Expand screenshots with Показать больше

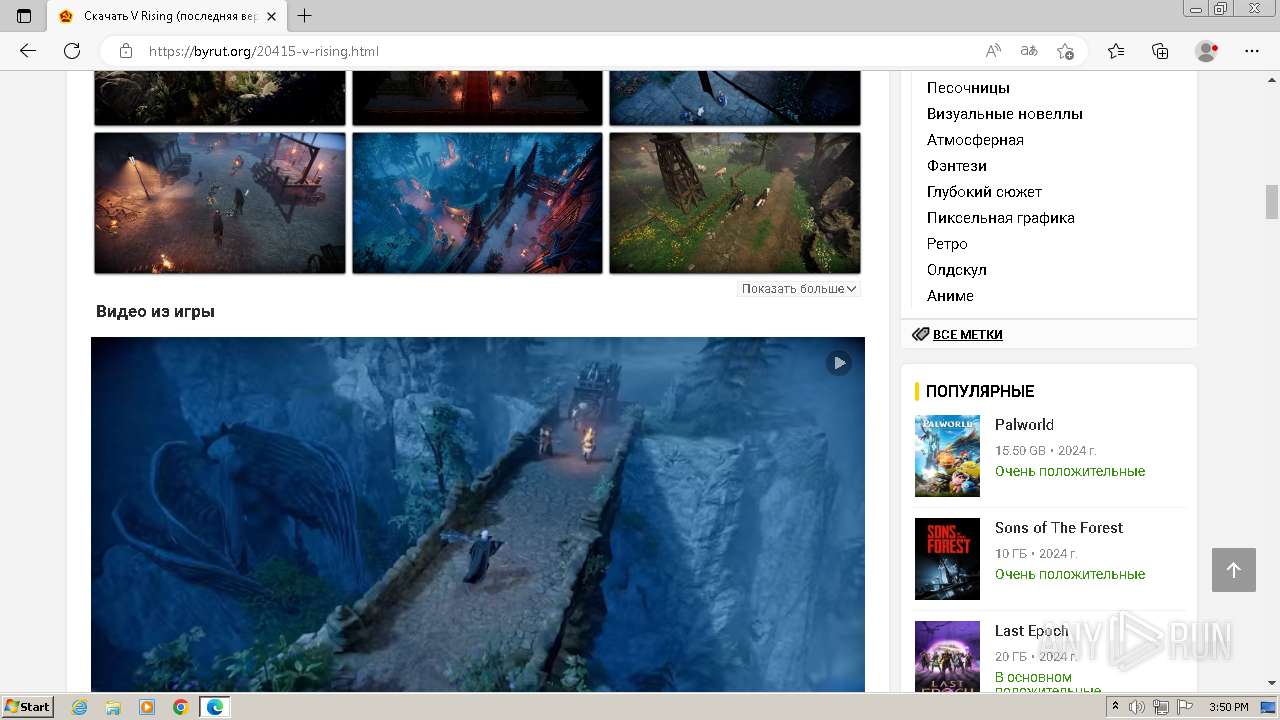(x=799, y=289)
